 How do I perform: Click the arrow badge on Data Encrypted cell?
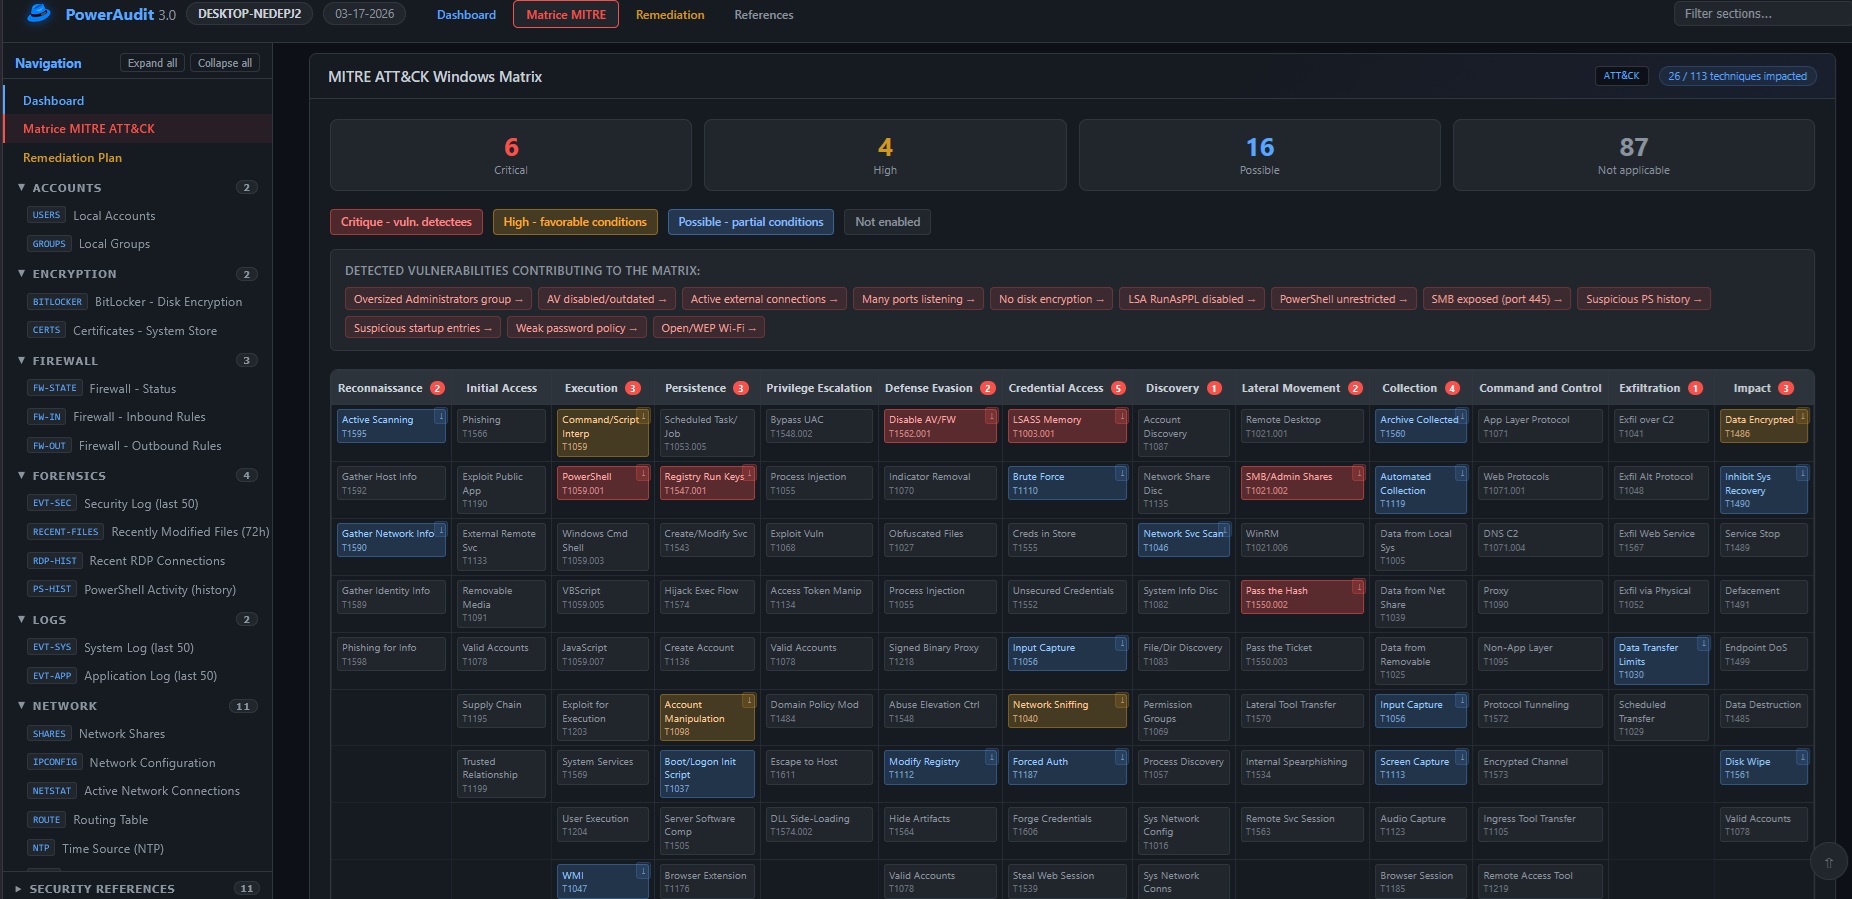(x=1802, y=416)
